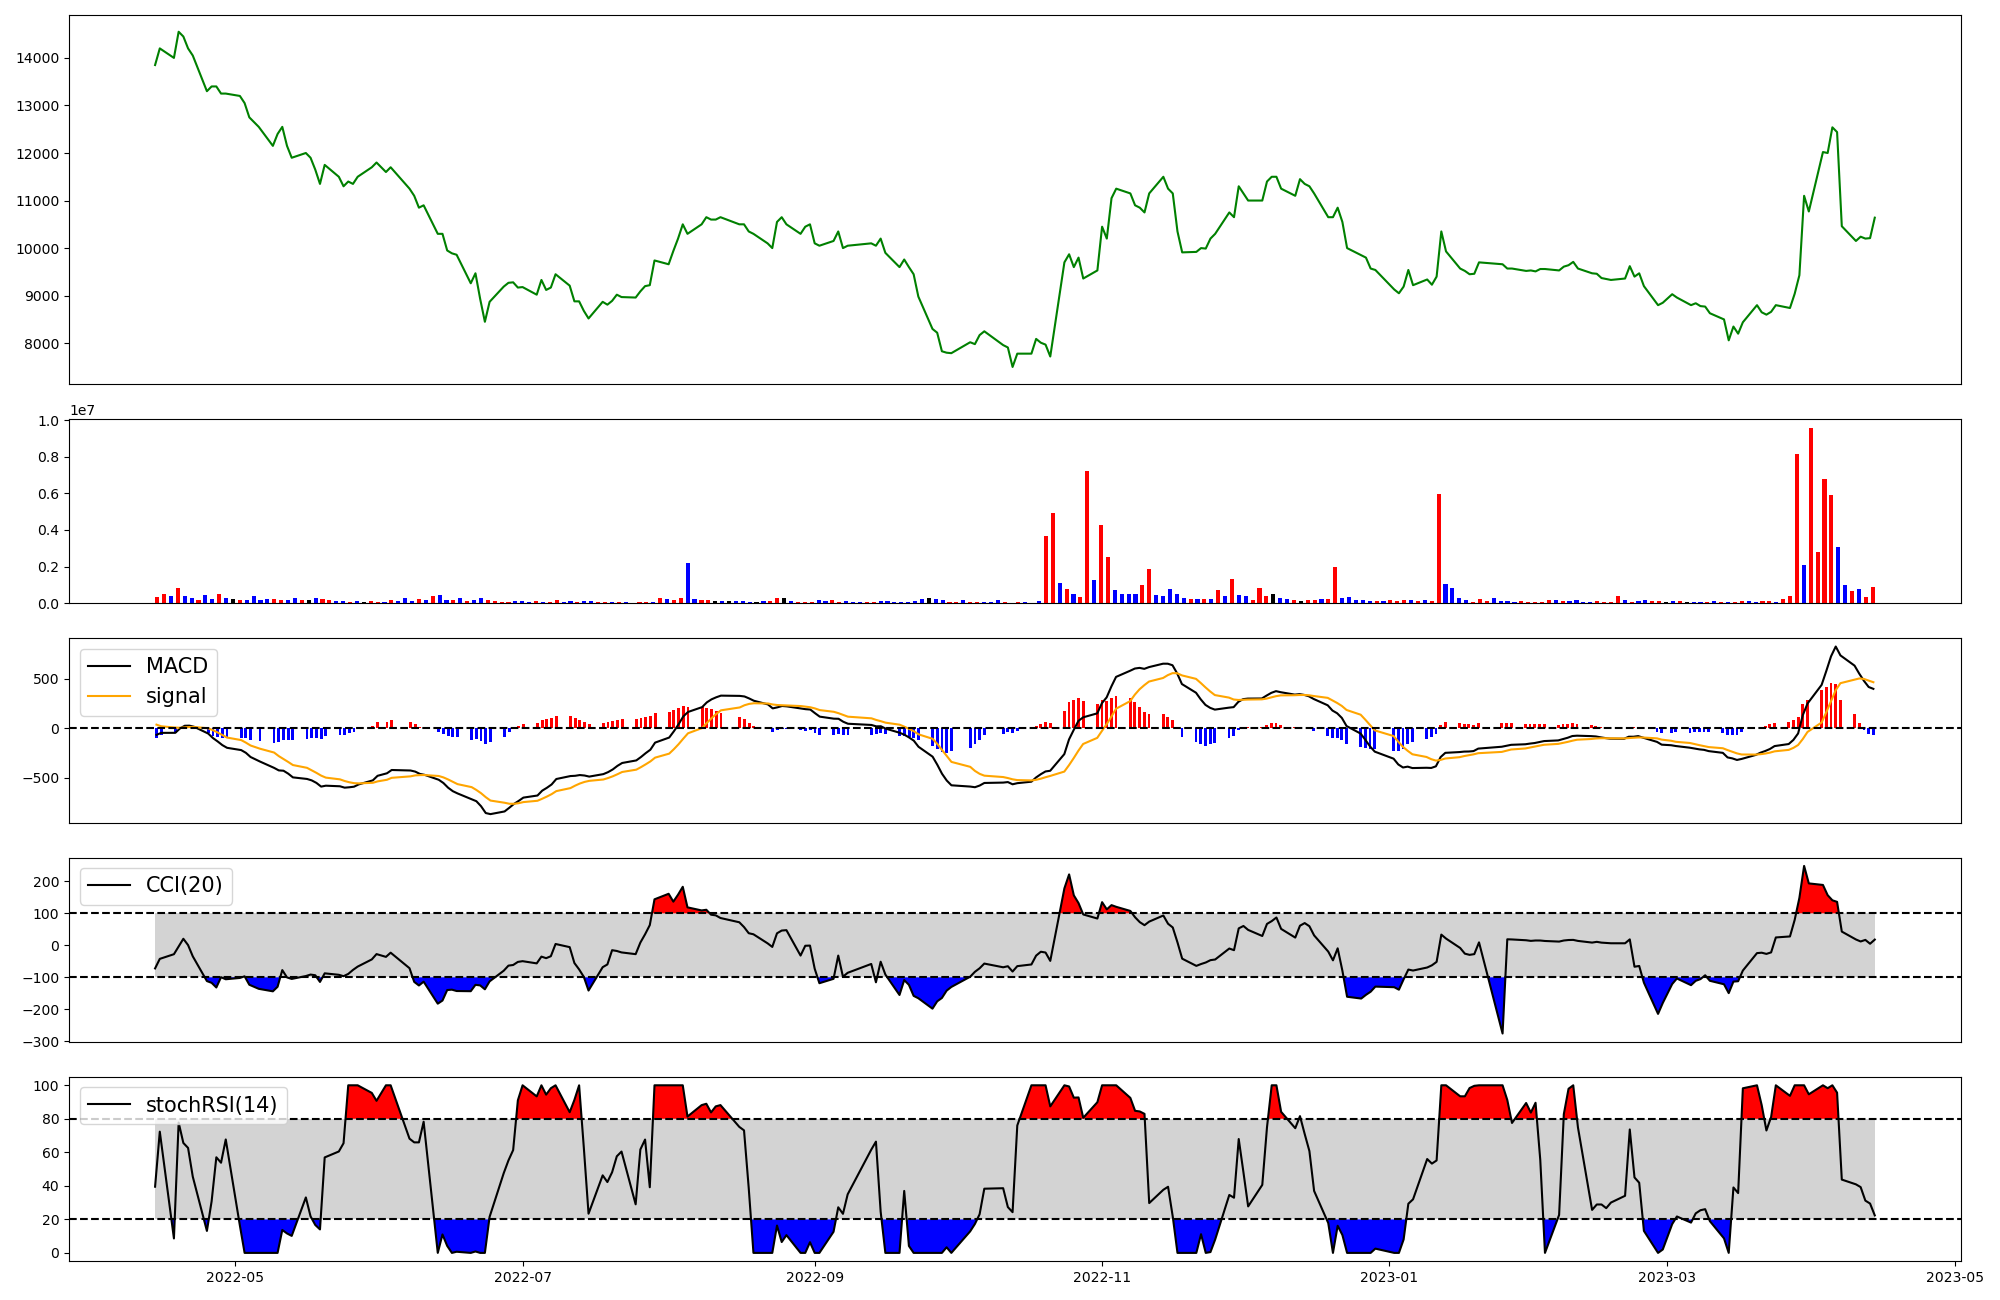Click the tall blue volume bar near 2022-08
This screenshot has width=2000, height=1300.
pos(688,583)
